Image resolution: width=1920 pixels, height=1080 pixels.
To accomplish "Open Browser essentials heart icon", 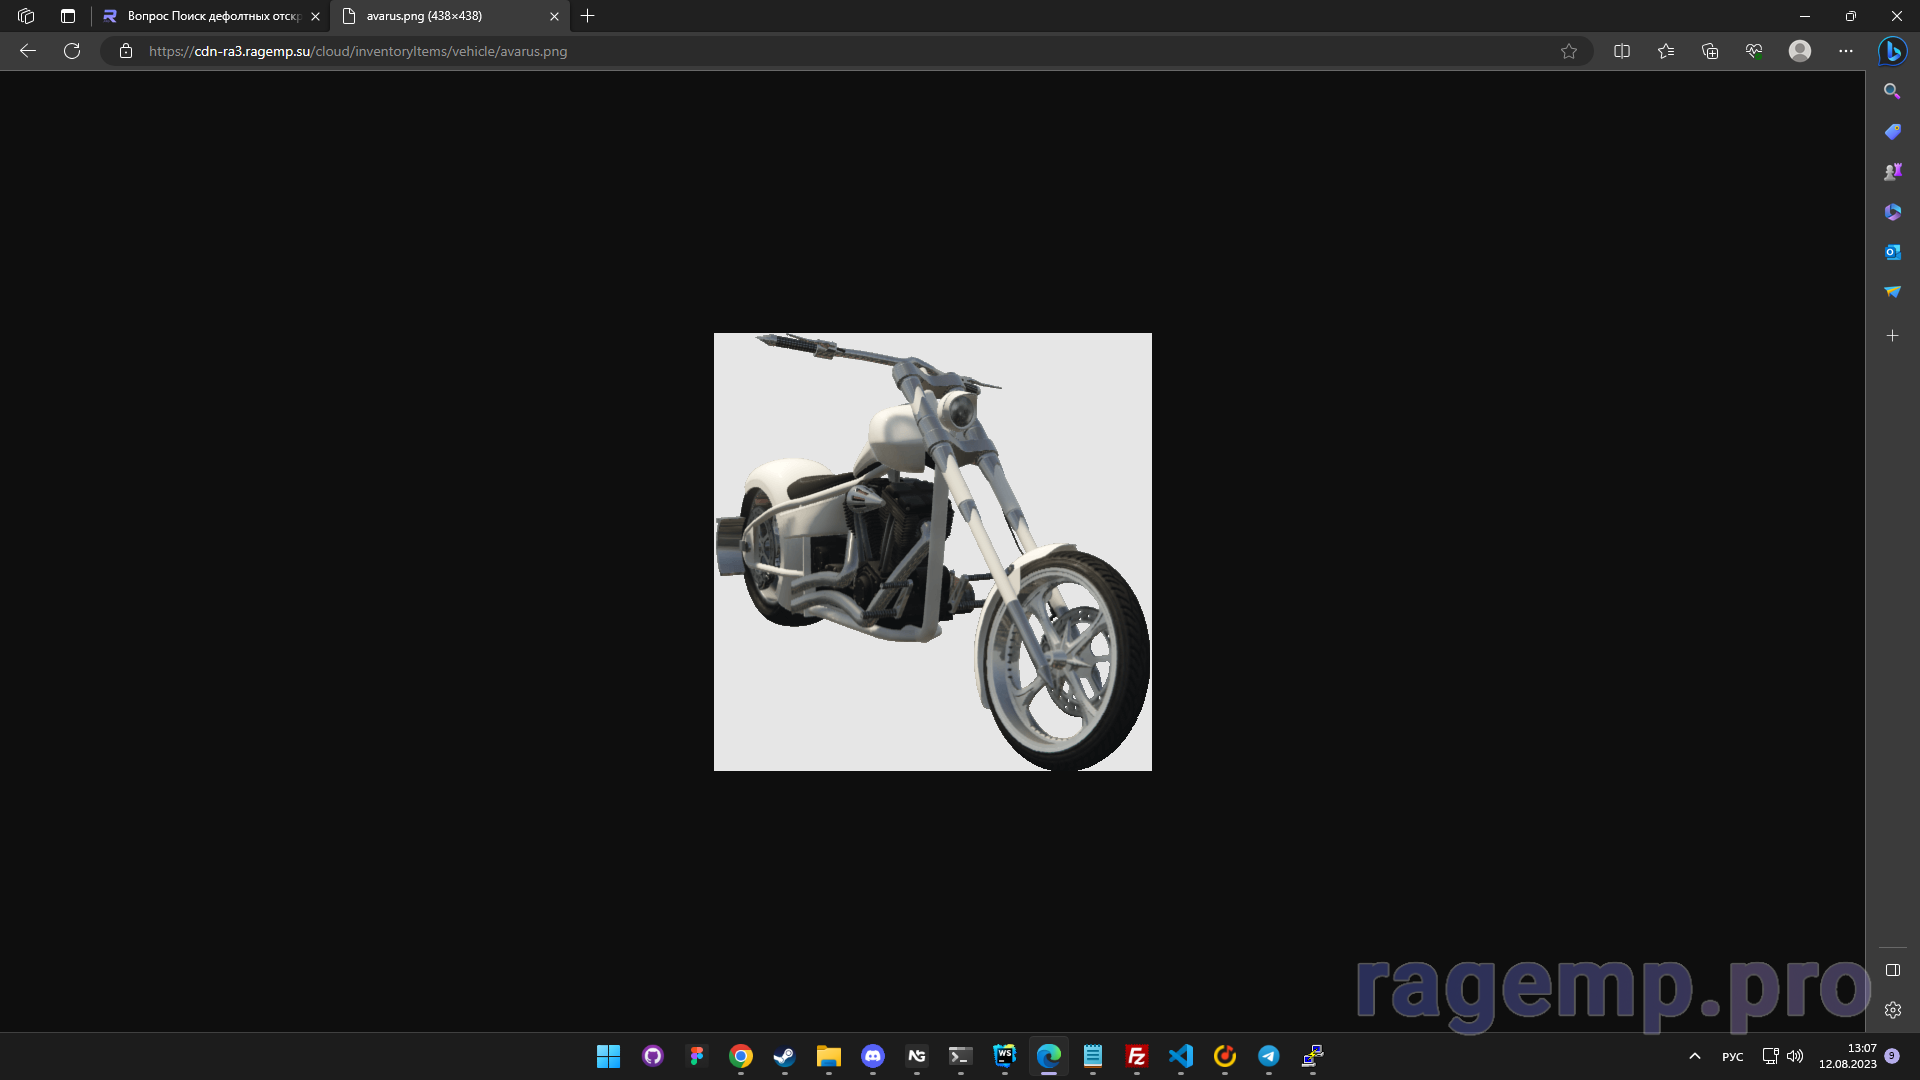I will [1754, 51].
